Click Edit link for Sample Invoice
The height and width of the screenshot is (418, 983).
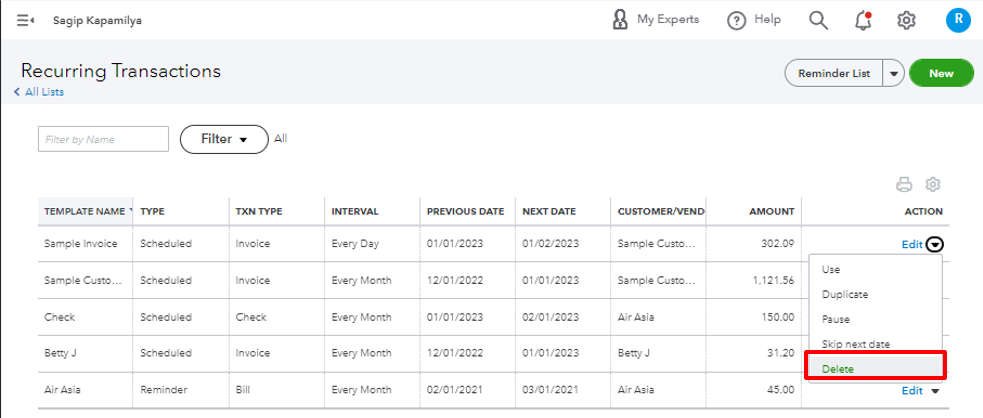pos(911,244)
